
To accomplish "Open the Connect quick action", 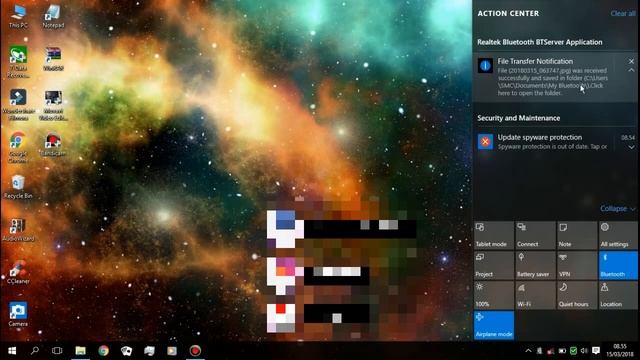I will (x=535, y=235).
